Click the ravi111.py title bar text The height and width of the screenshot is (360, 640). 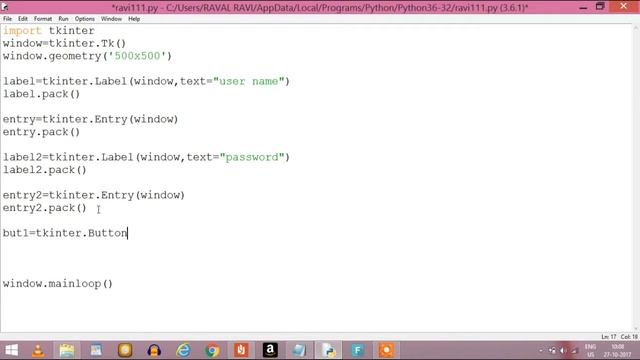pyautogui.click(x=320, y=7)
